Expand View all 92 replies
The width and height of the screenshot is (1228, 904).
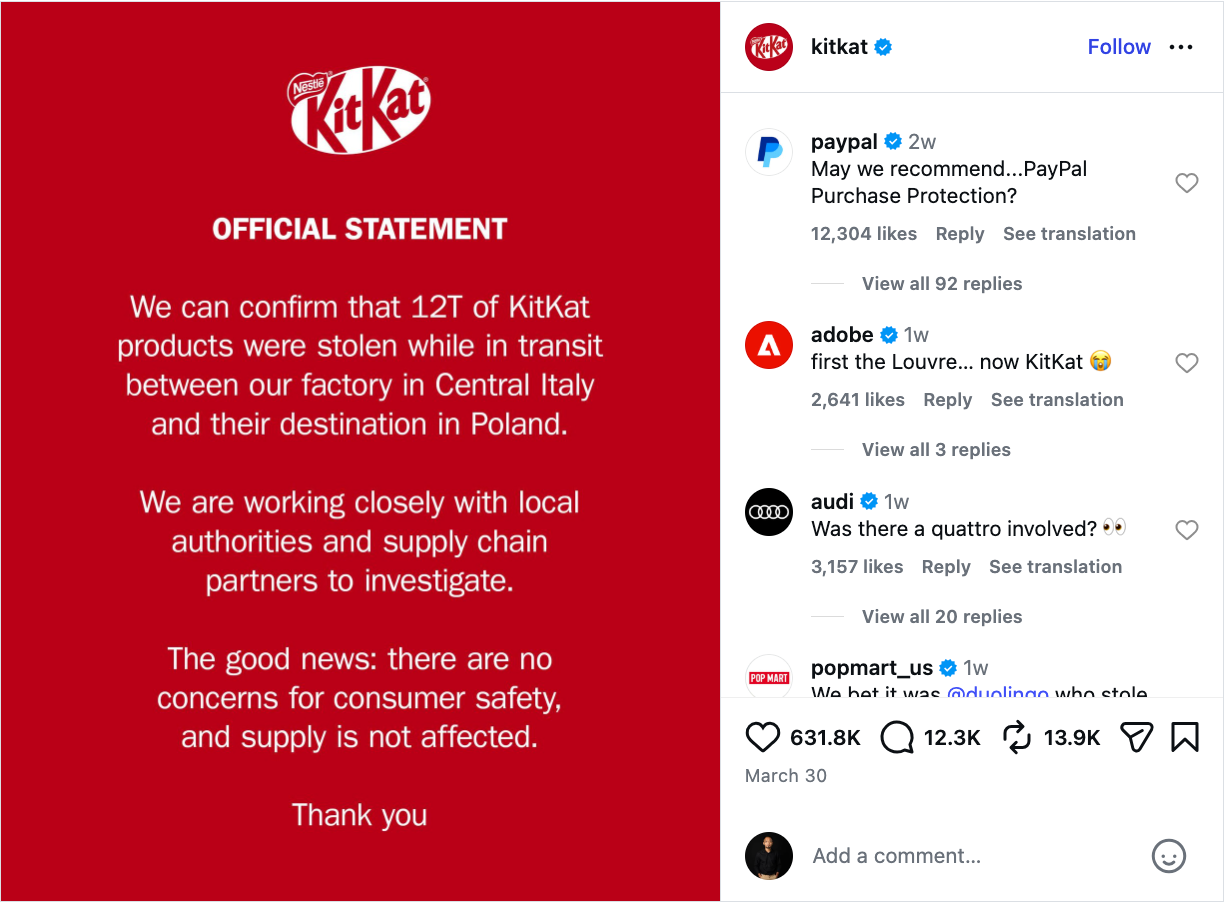coord(942,284)
